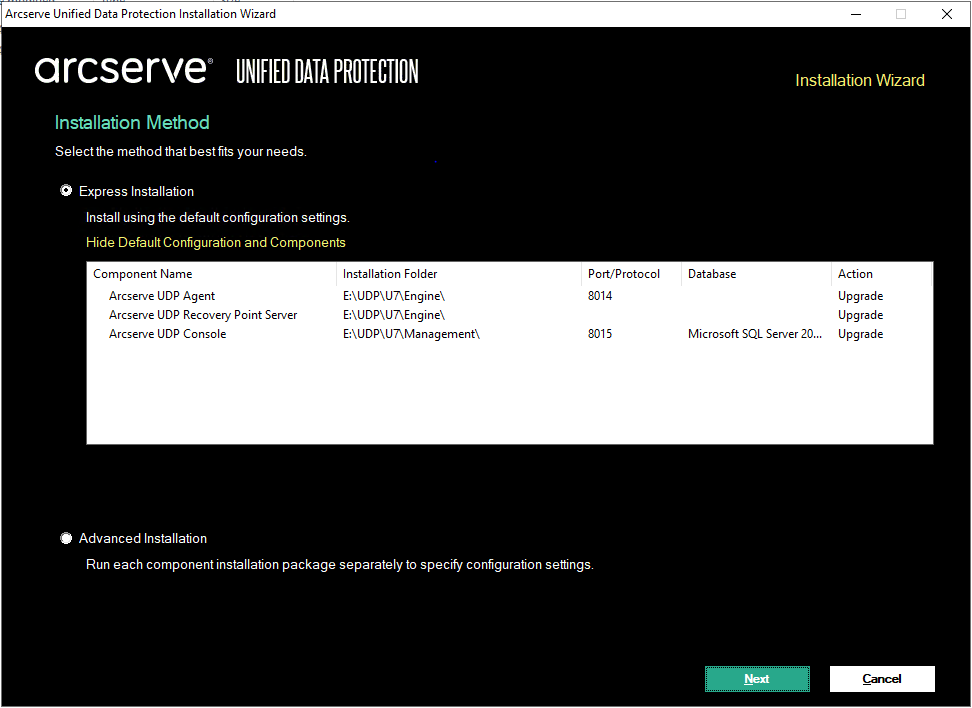Click the Action column header
The width and height of the screenshot is (972, 708).
881,274
